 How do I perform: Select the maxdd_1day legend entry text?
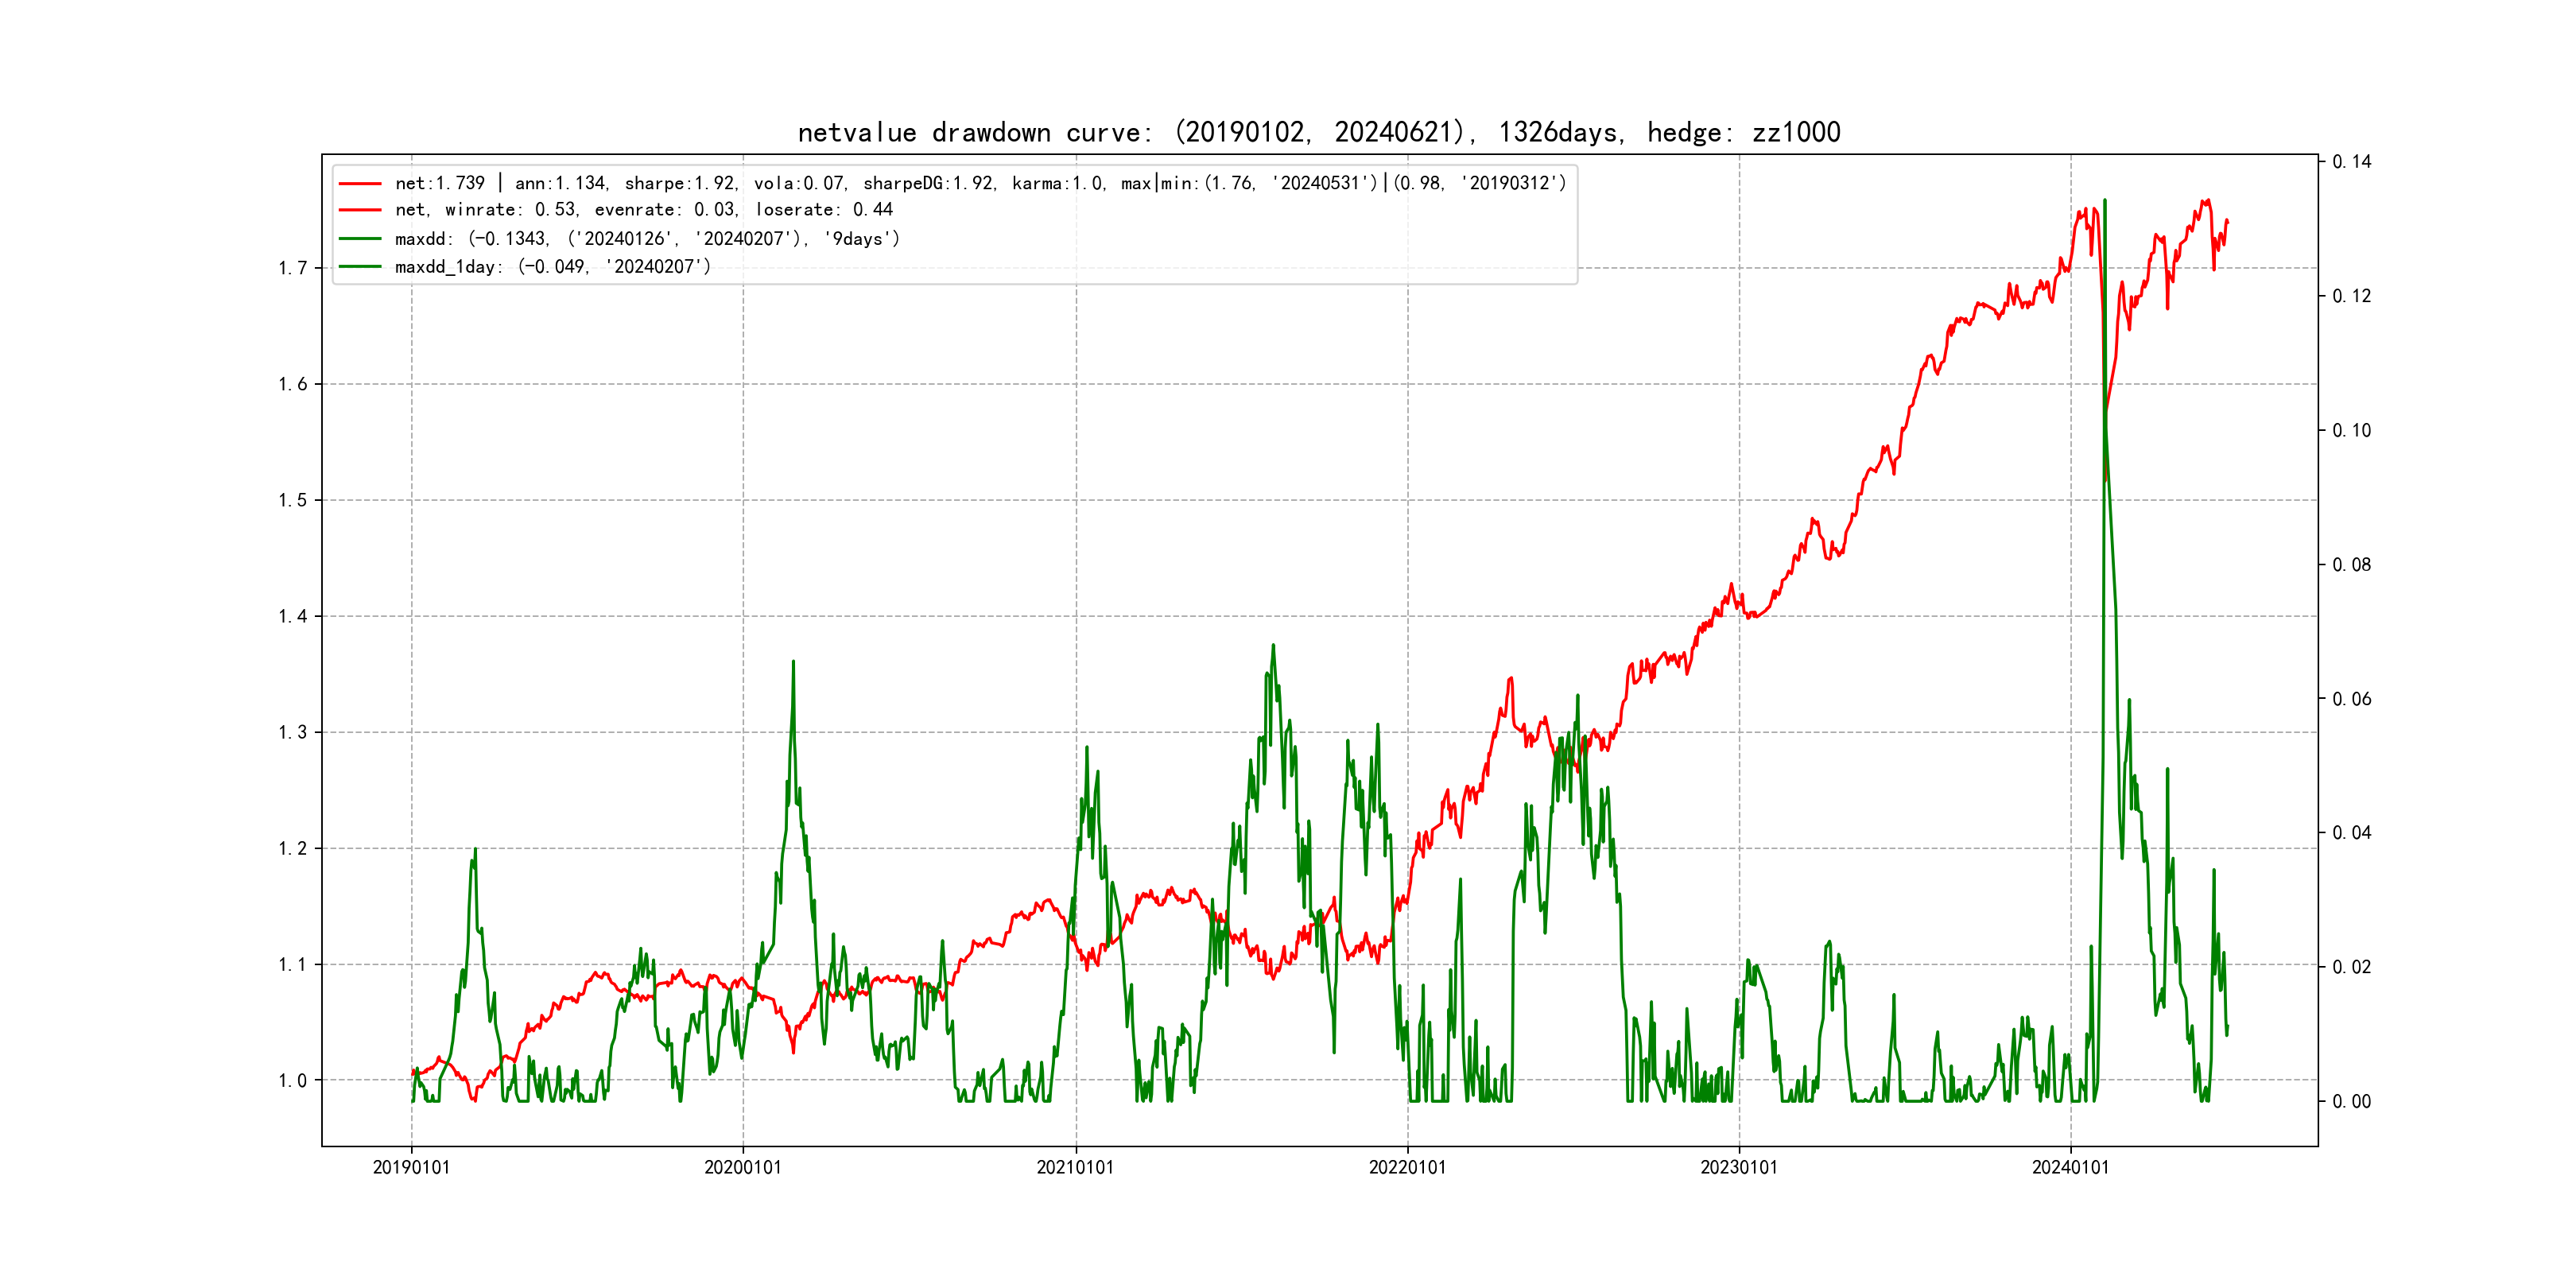[x=552, y=267]
